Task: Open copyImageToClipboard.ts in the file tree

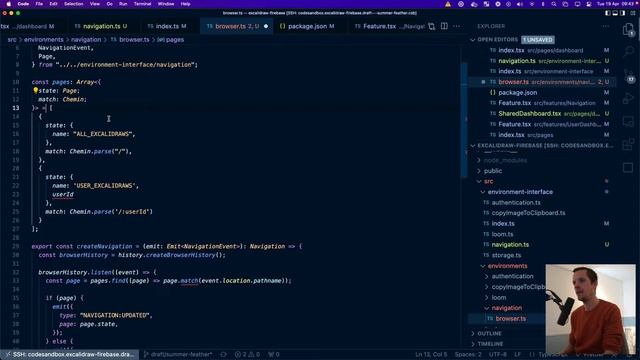Action: 528,213
